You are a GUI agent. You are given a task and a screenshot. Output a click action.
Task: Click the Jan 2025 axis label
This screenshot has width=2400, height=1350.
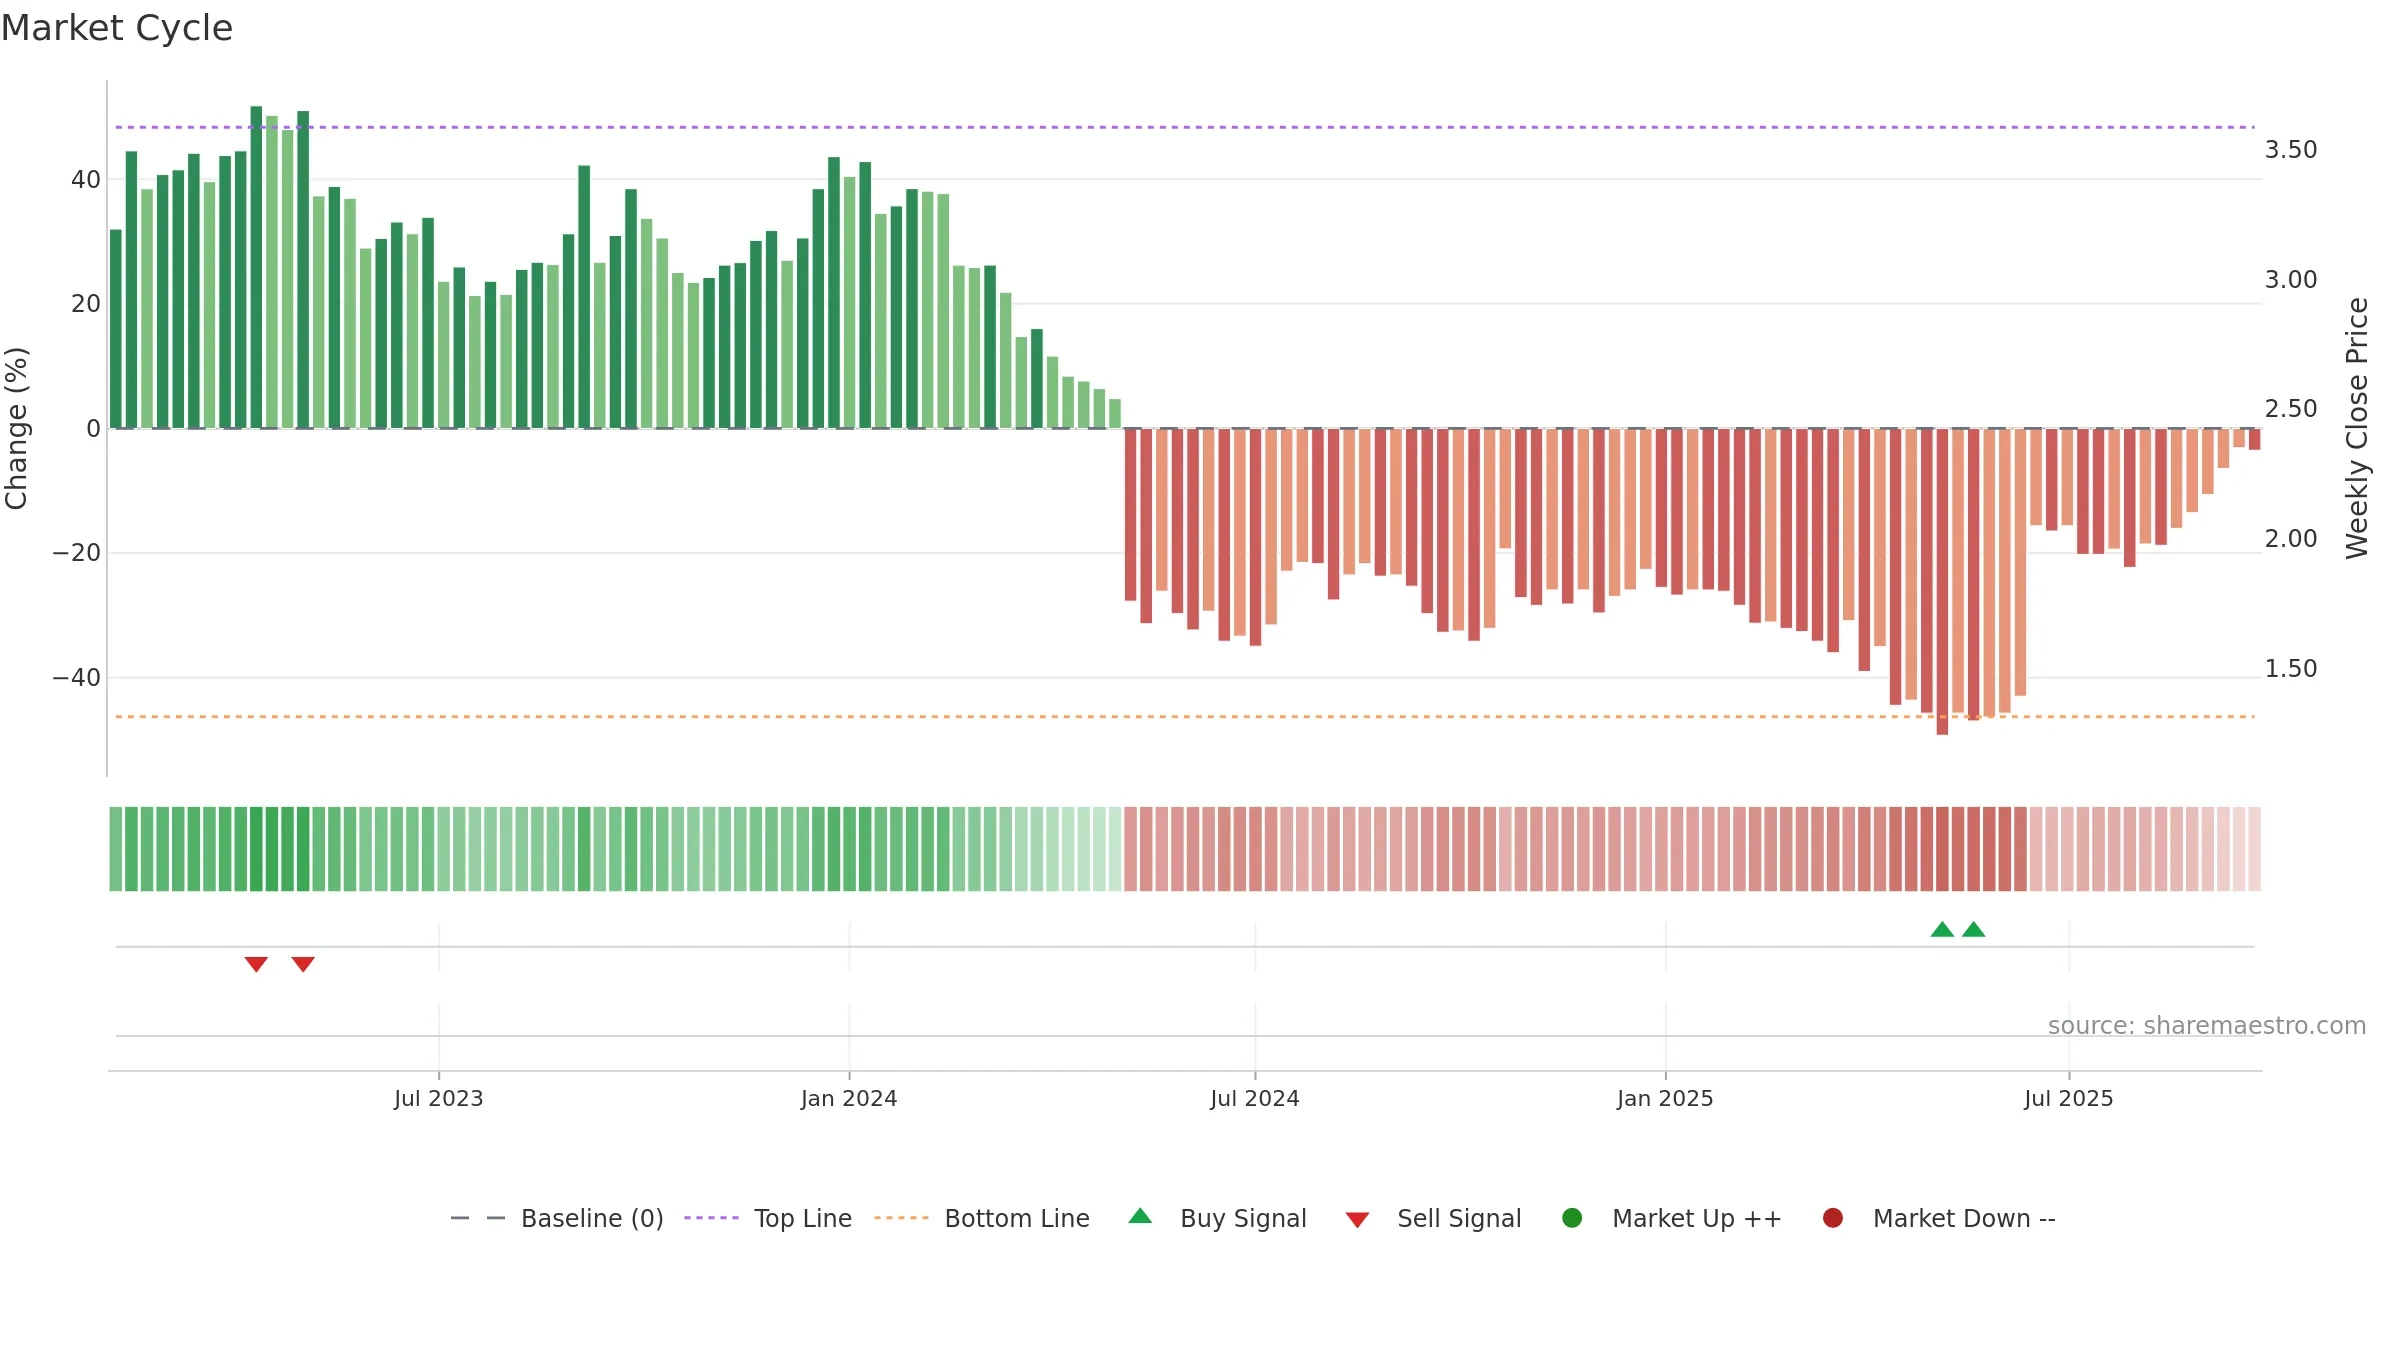1665,1099
